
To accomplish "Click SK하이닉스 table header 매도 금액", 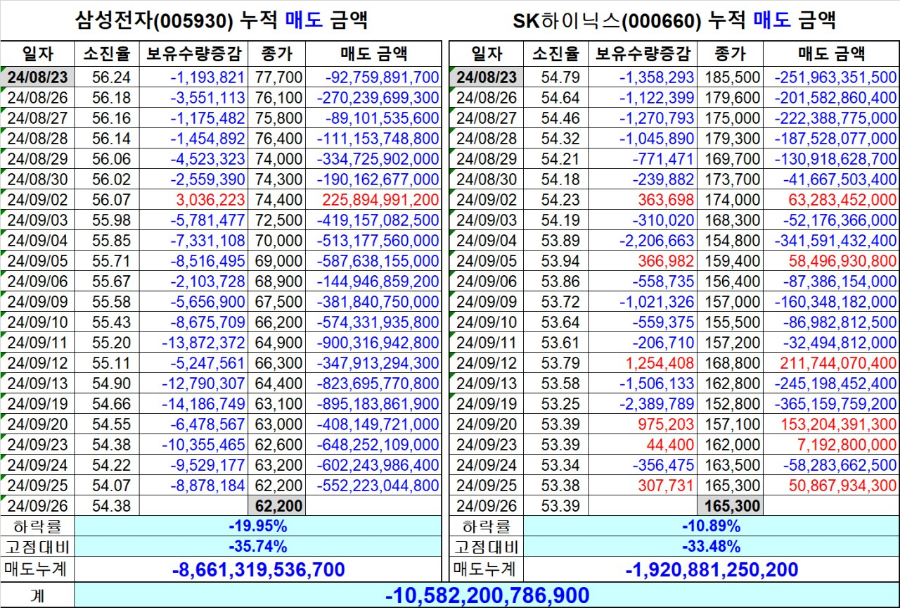I will pyautogui.click(x=831, y=54).
